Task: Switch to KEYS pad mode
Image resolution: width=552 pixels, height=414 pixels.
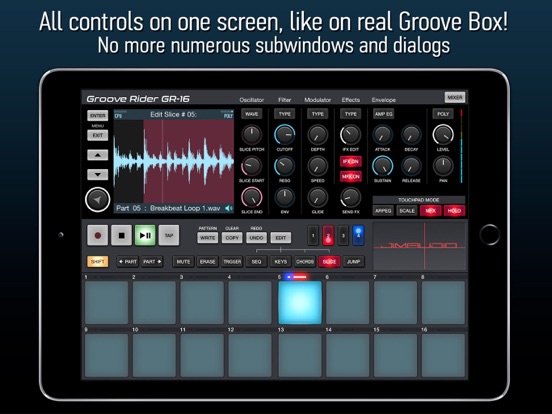Action: point(281,262)
